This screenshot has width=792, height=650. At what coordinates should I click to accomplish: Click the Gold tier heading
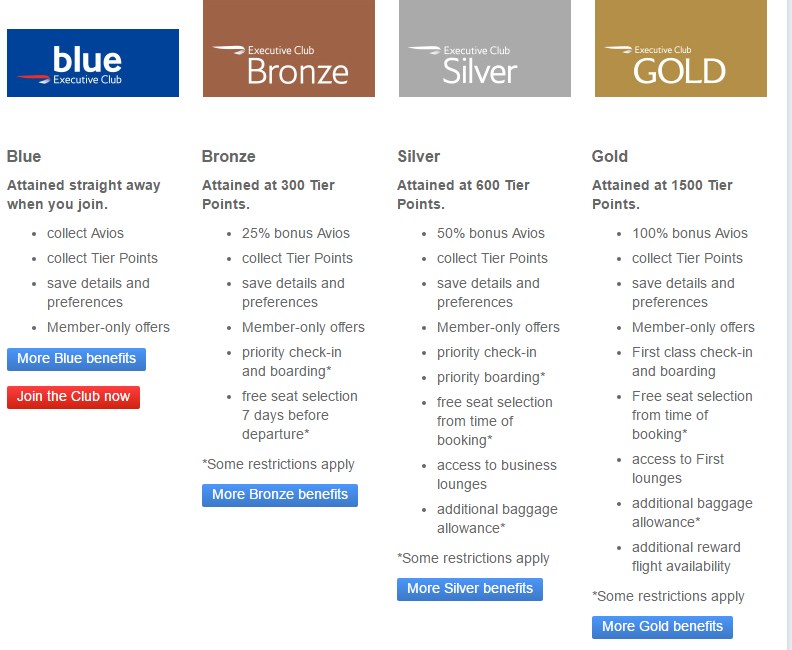[610, 156]
